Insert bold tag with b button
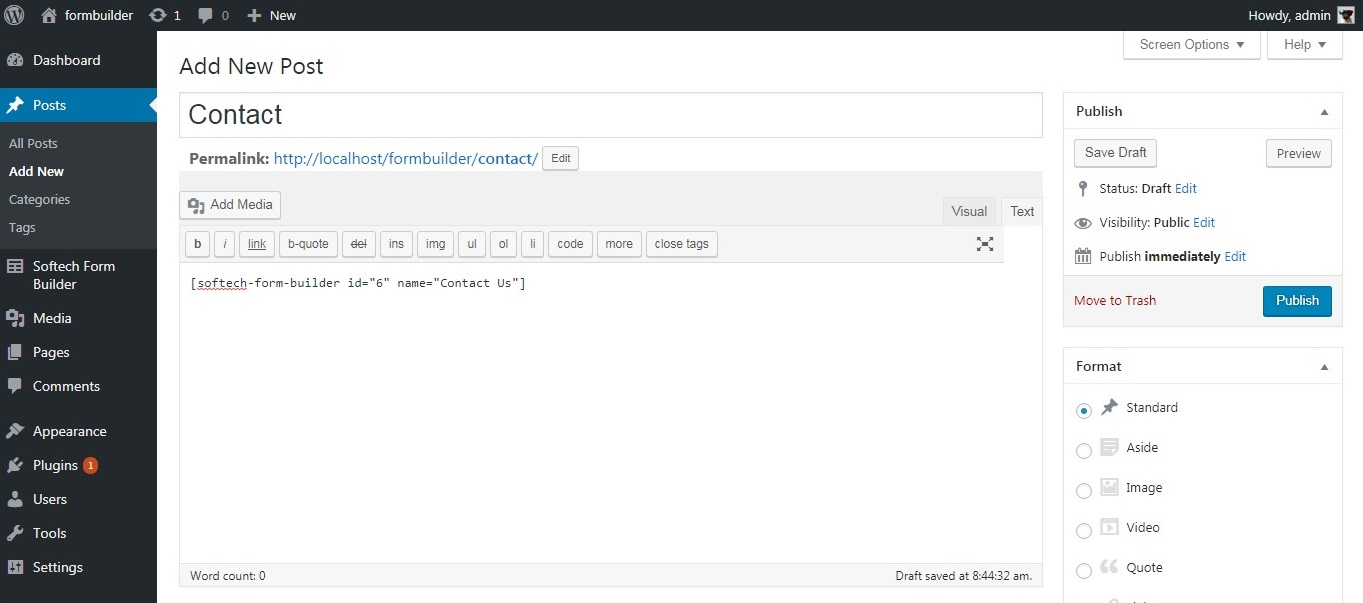The image size is (1363, 603). [x=197, y=244]
